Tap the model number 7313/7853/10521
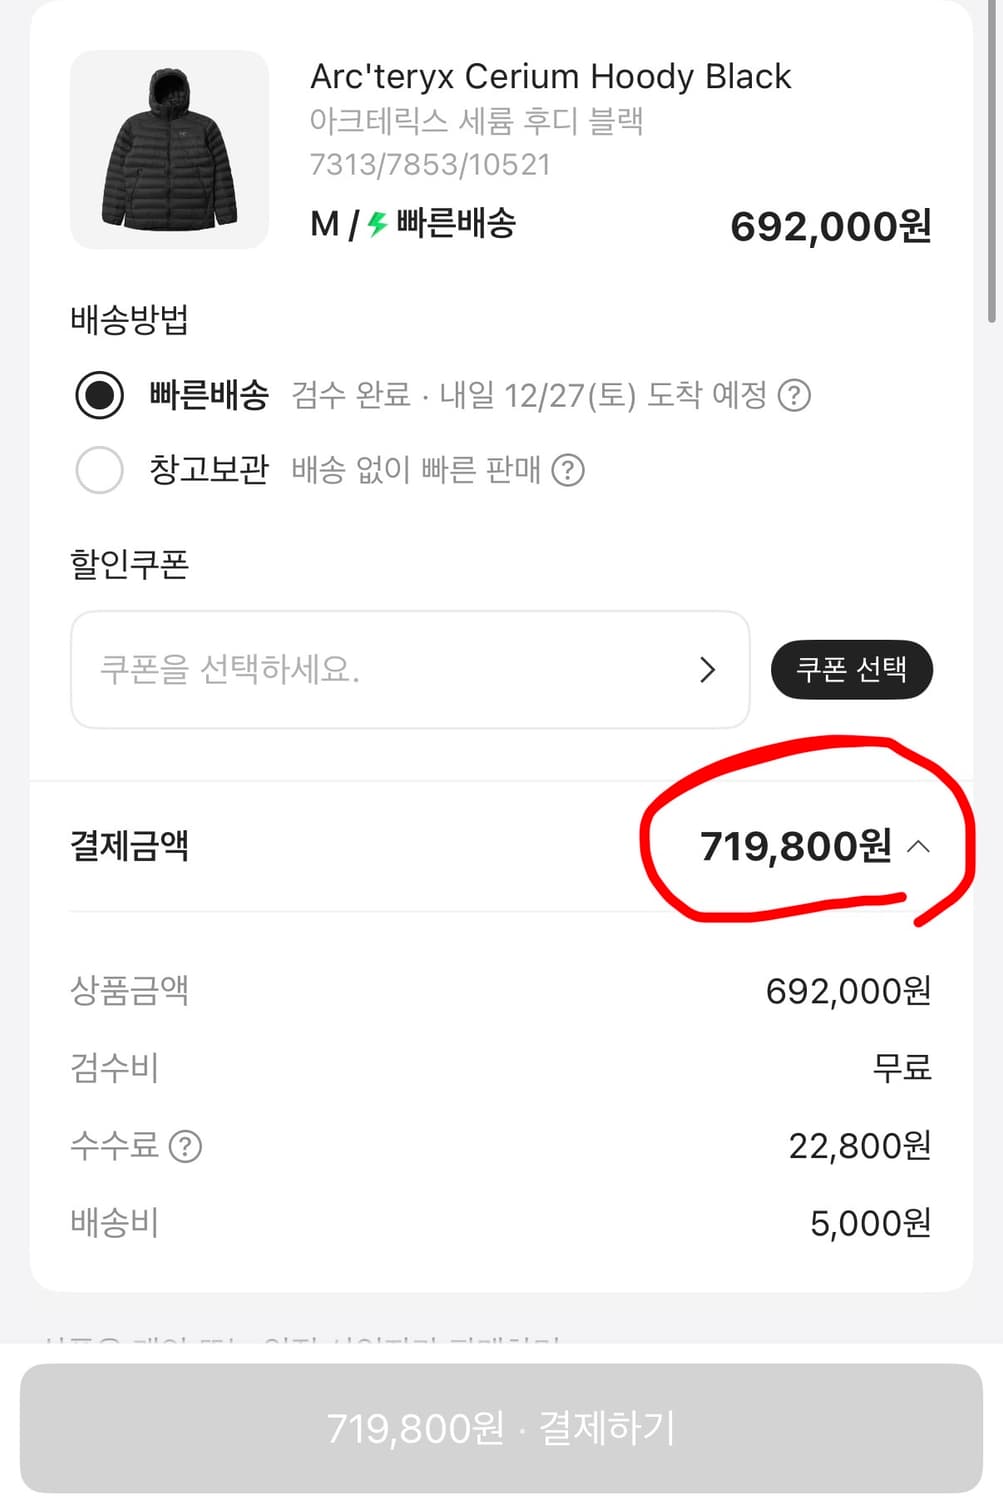Viewport: 1003px width, 1500px height. click(x=430, y=164)
